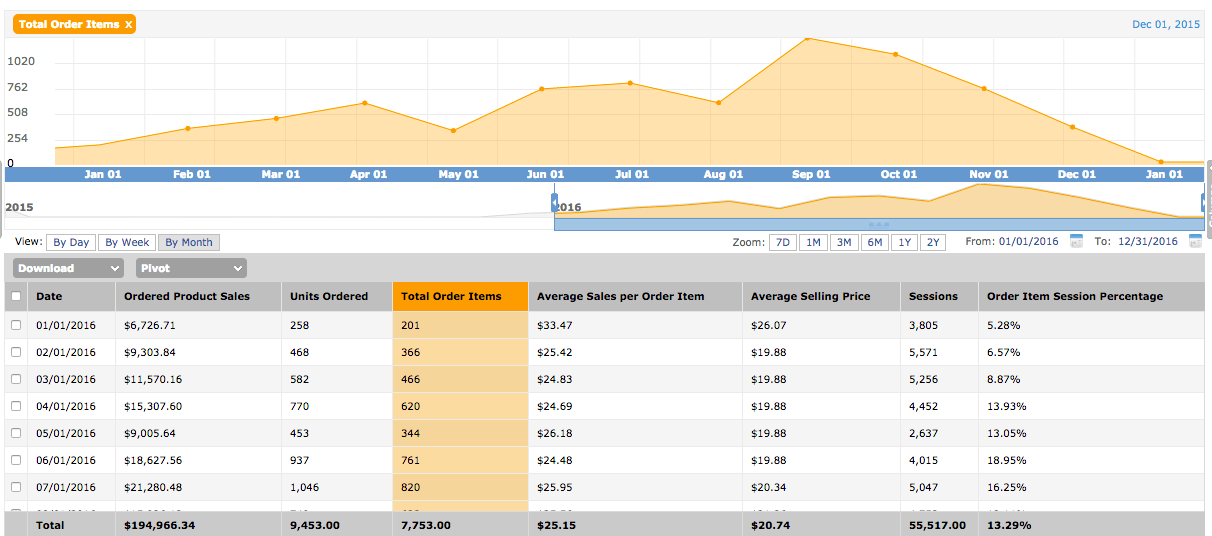This screenshot has height=536, width=1212.
Task: Open the Download dropdown
Action: click(x=69, y=268)
